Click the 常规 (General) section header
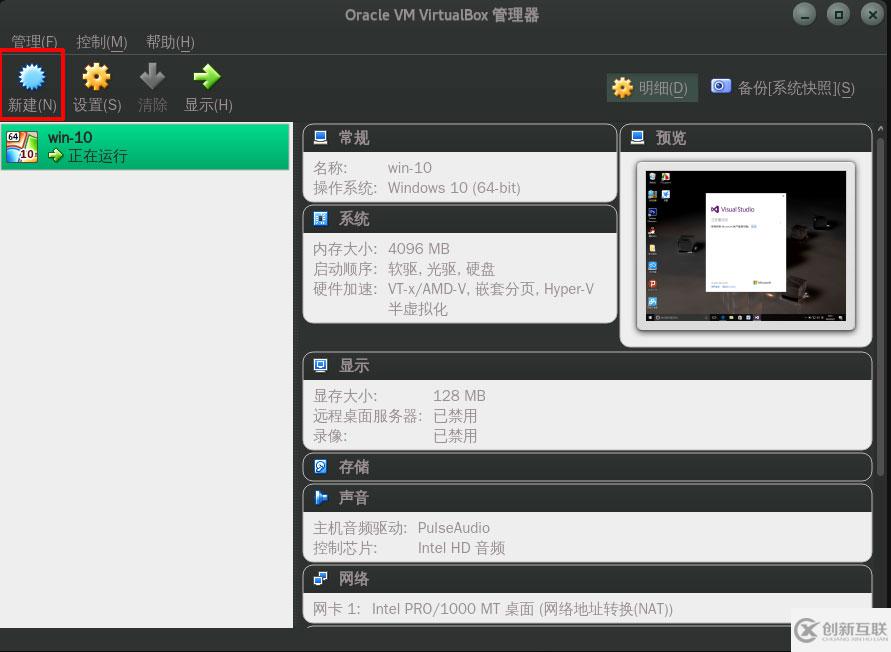The image size is (891, 652). pyautogui.click(x=460, y=138)
